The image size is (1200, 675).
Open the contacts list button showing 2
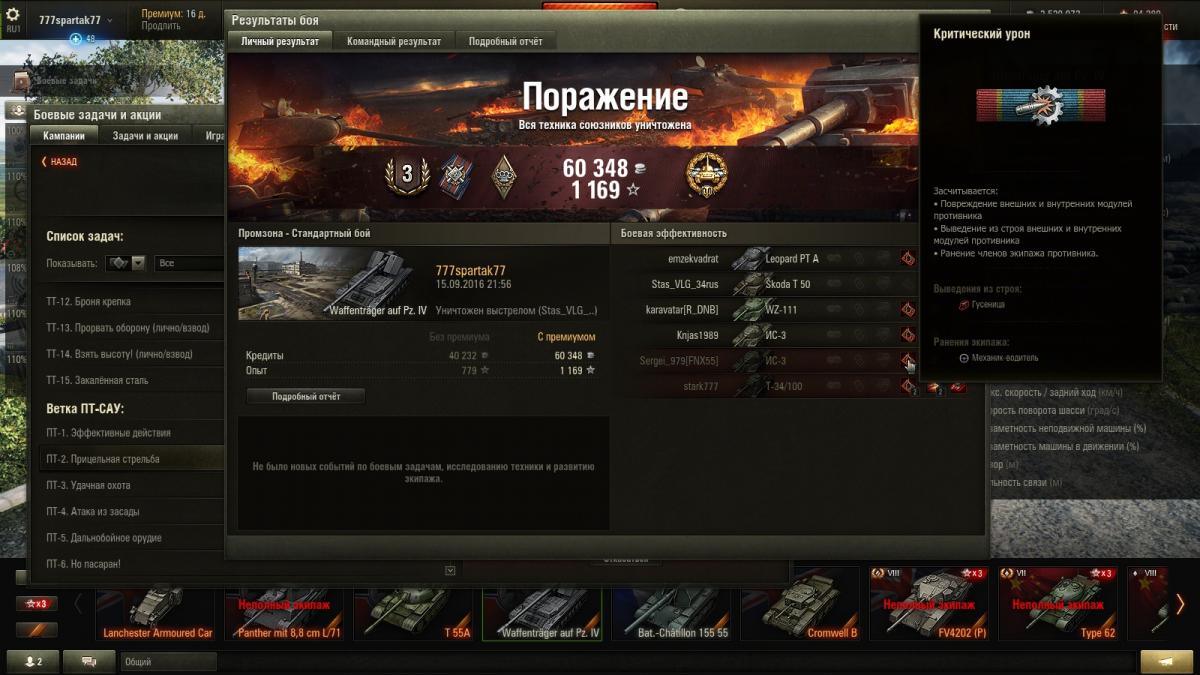pyautogui.click(x=32, y=661)
